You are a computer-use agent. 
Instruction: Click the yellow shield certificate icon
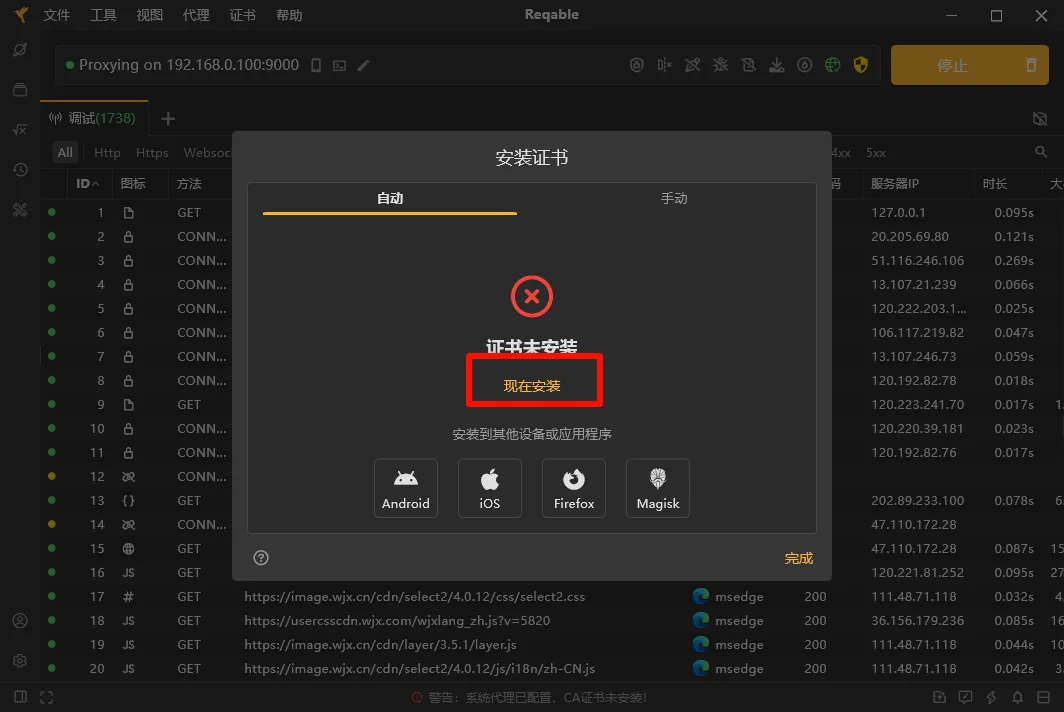[860, 65]
